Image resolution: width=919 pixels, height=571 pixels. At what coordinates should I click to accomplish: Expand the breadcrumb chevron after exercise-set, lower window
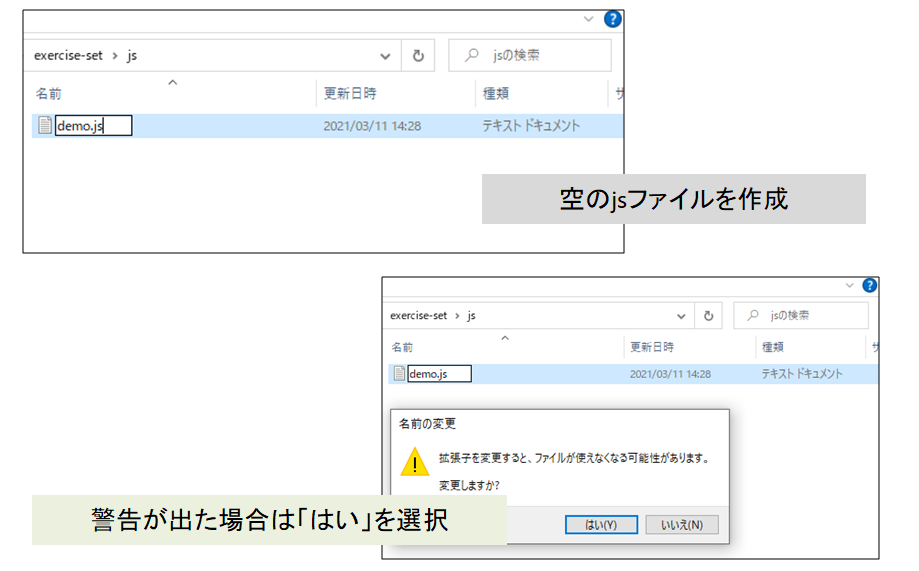point(457,316)
